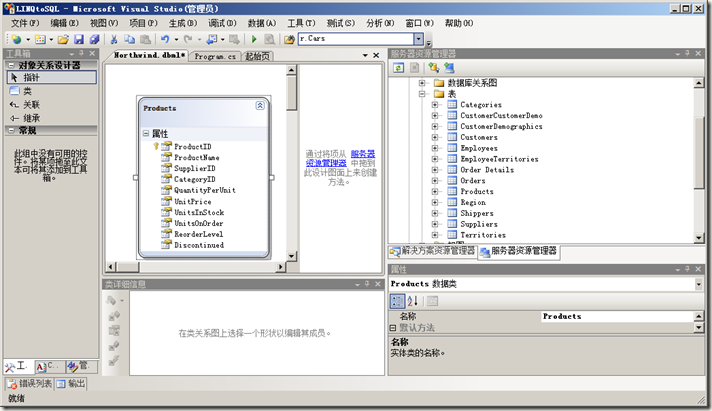Click the Find in Files icon beside combo box
Image resolution: width=712 pixels, height=411 pixels.
pos(289,40)
